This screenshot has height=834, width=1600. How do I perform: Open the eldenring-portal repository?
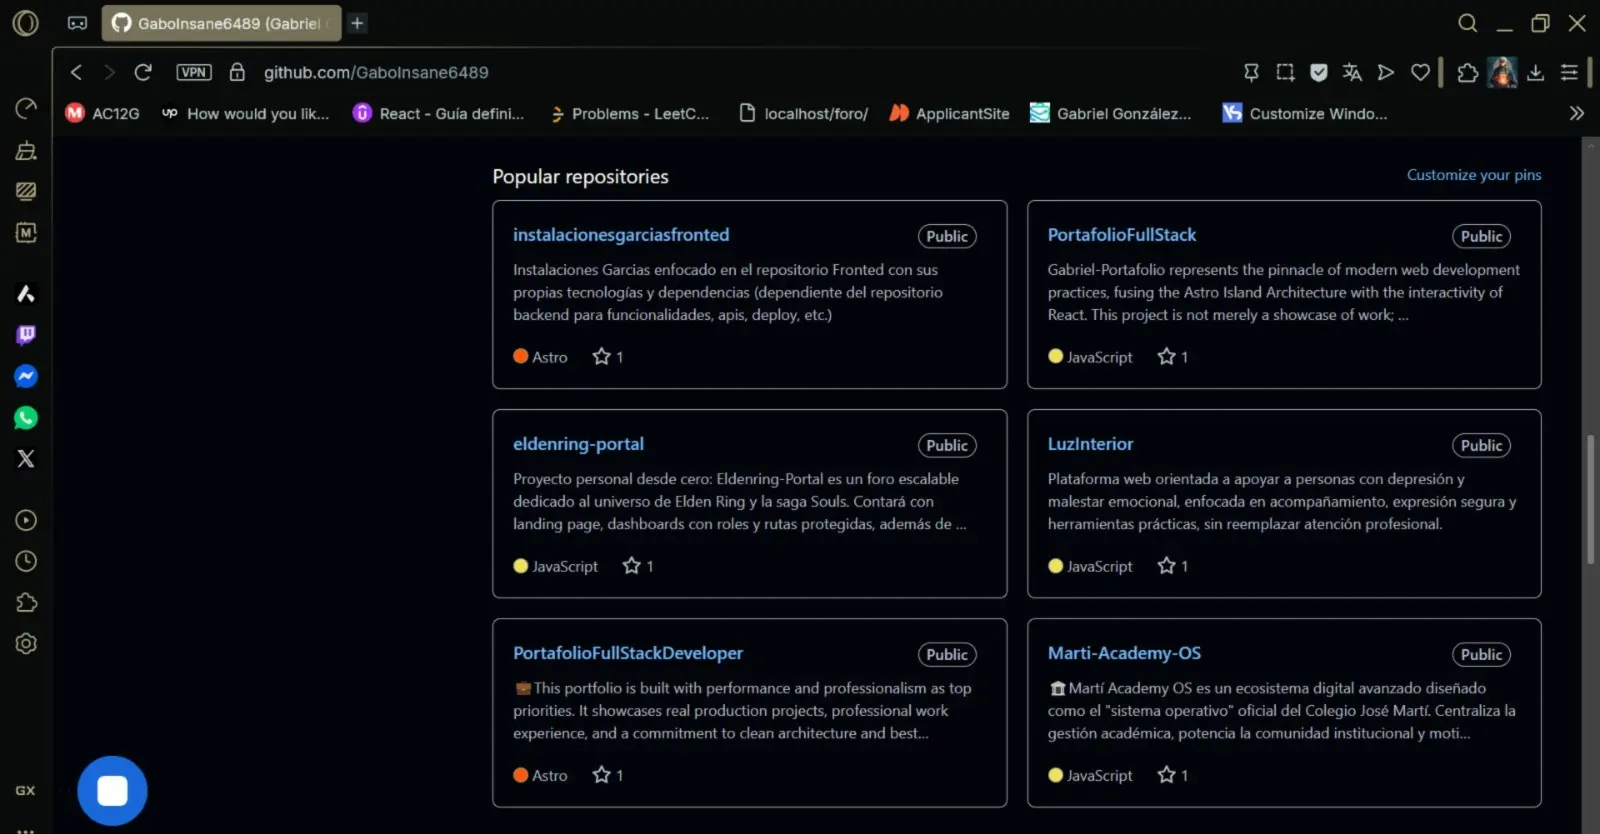click(x=578, y=444)
